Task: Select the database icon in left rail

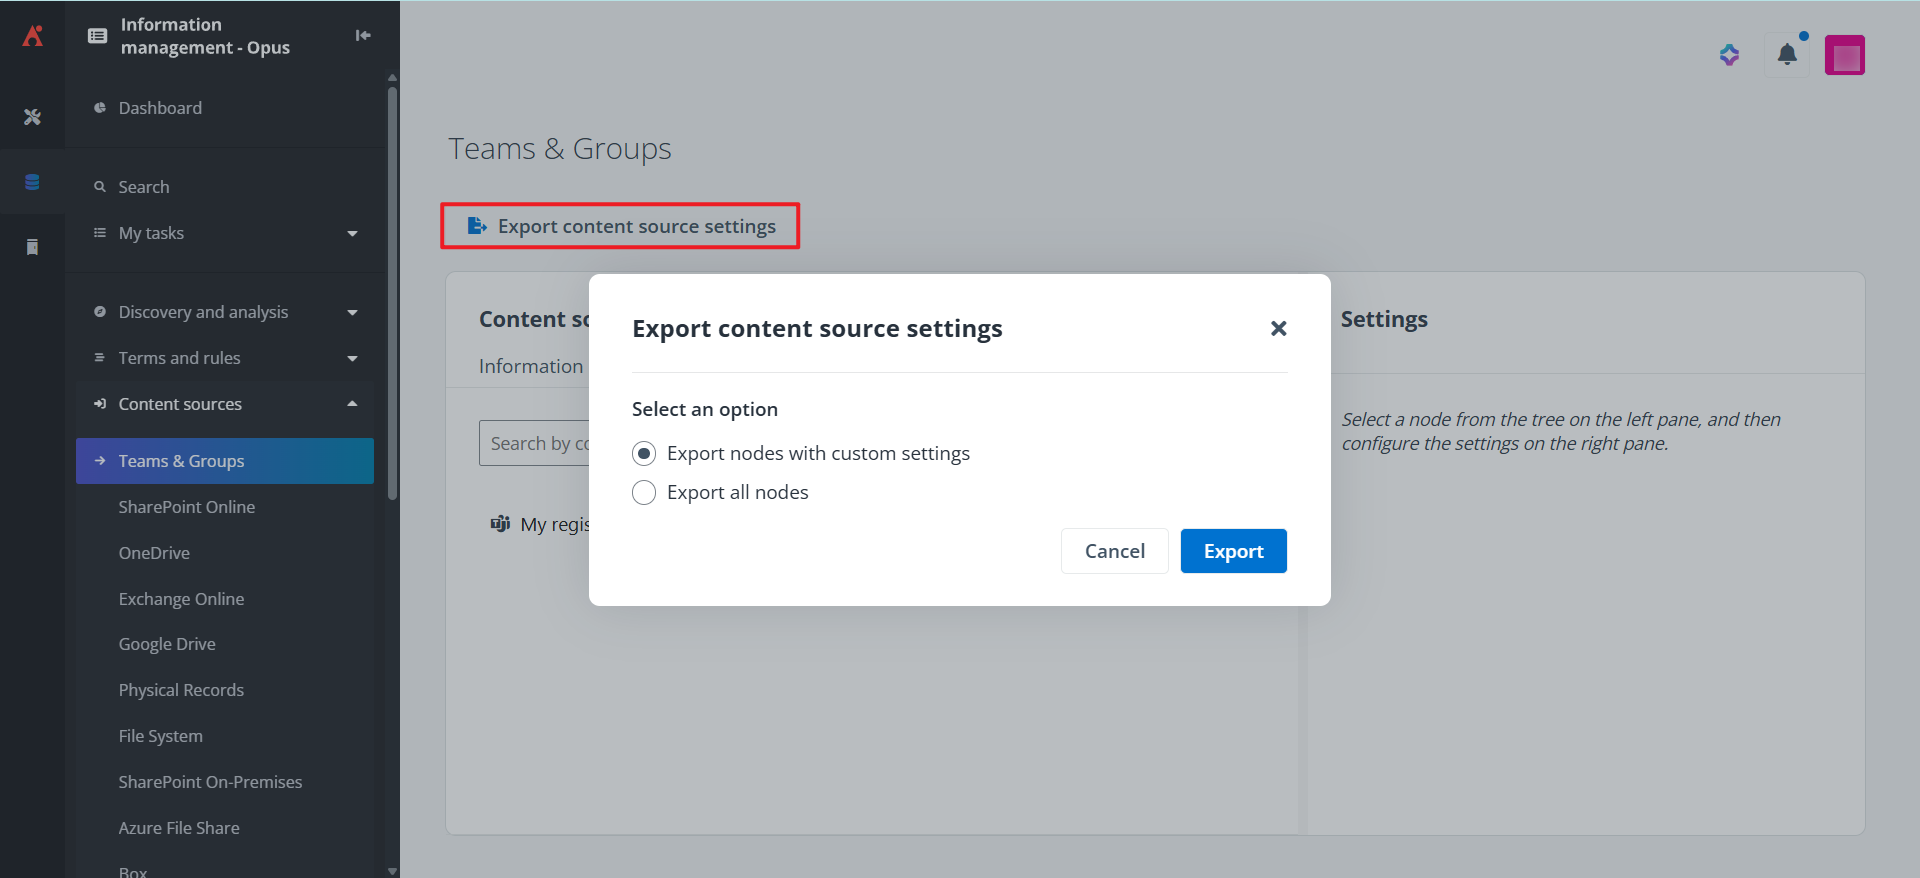Action: point(32,182)
